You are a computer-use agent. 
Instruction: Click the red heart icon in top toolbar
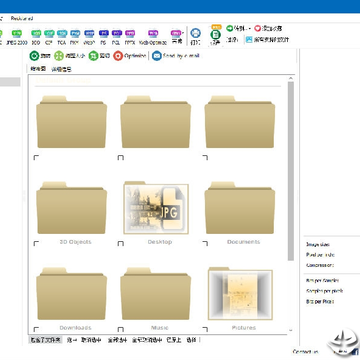(257, 28)
